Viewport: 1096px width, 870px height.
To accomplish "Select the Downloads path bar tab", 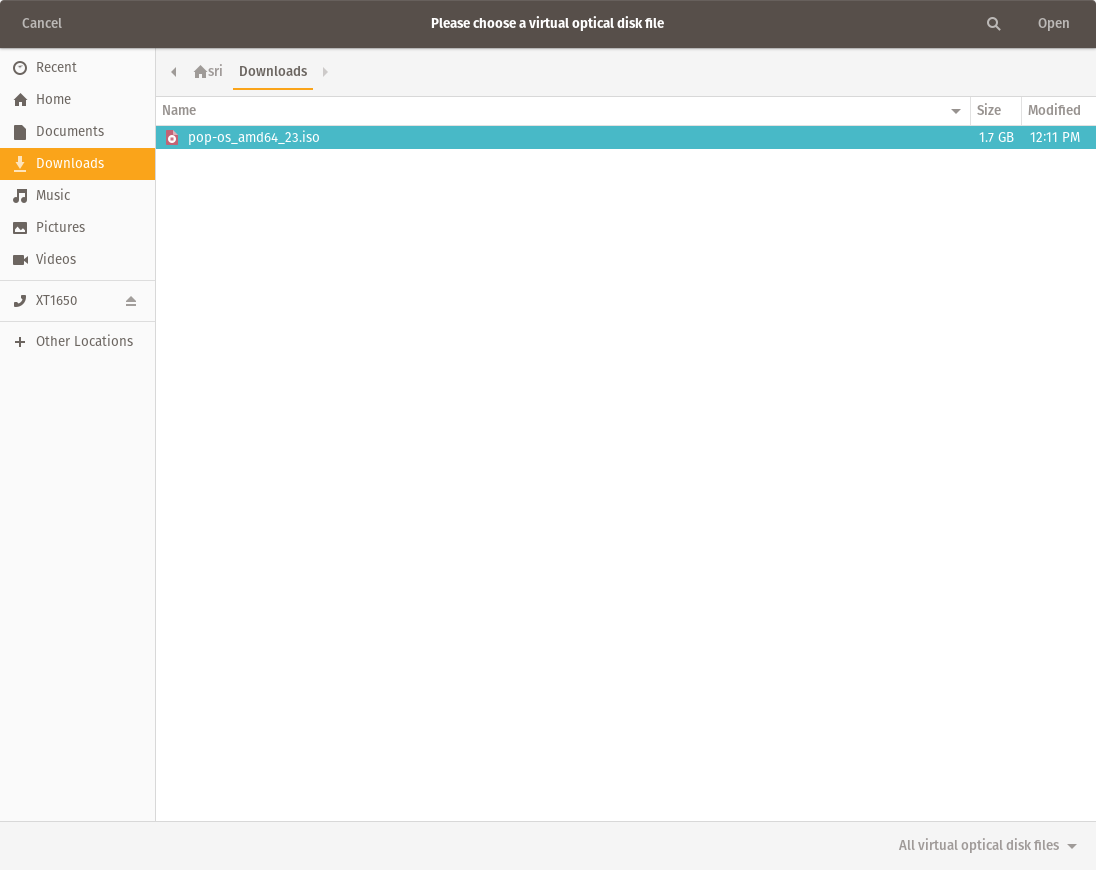I will (273, 72).
